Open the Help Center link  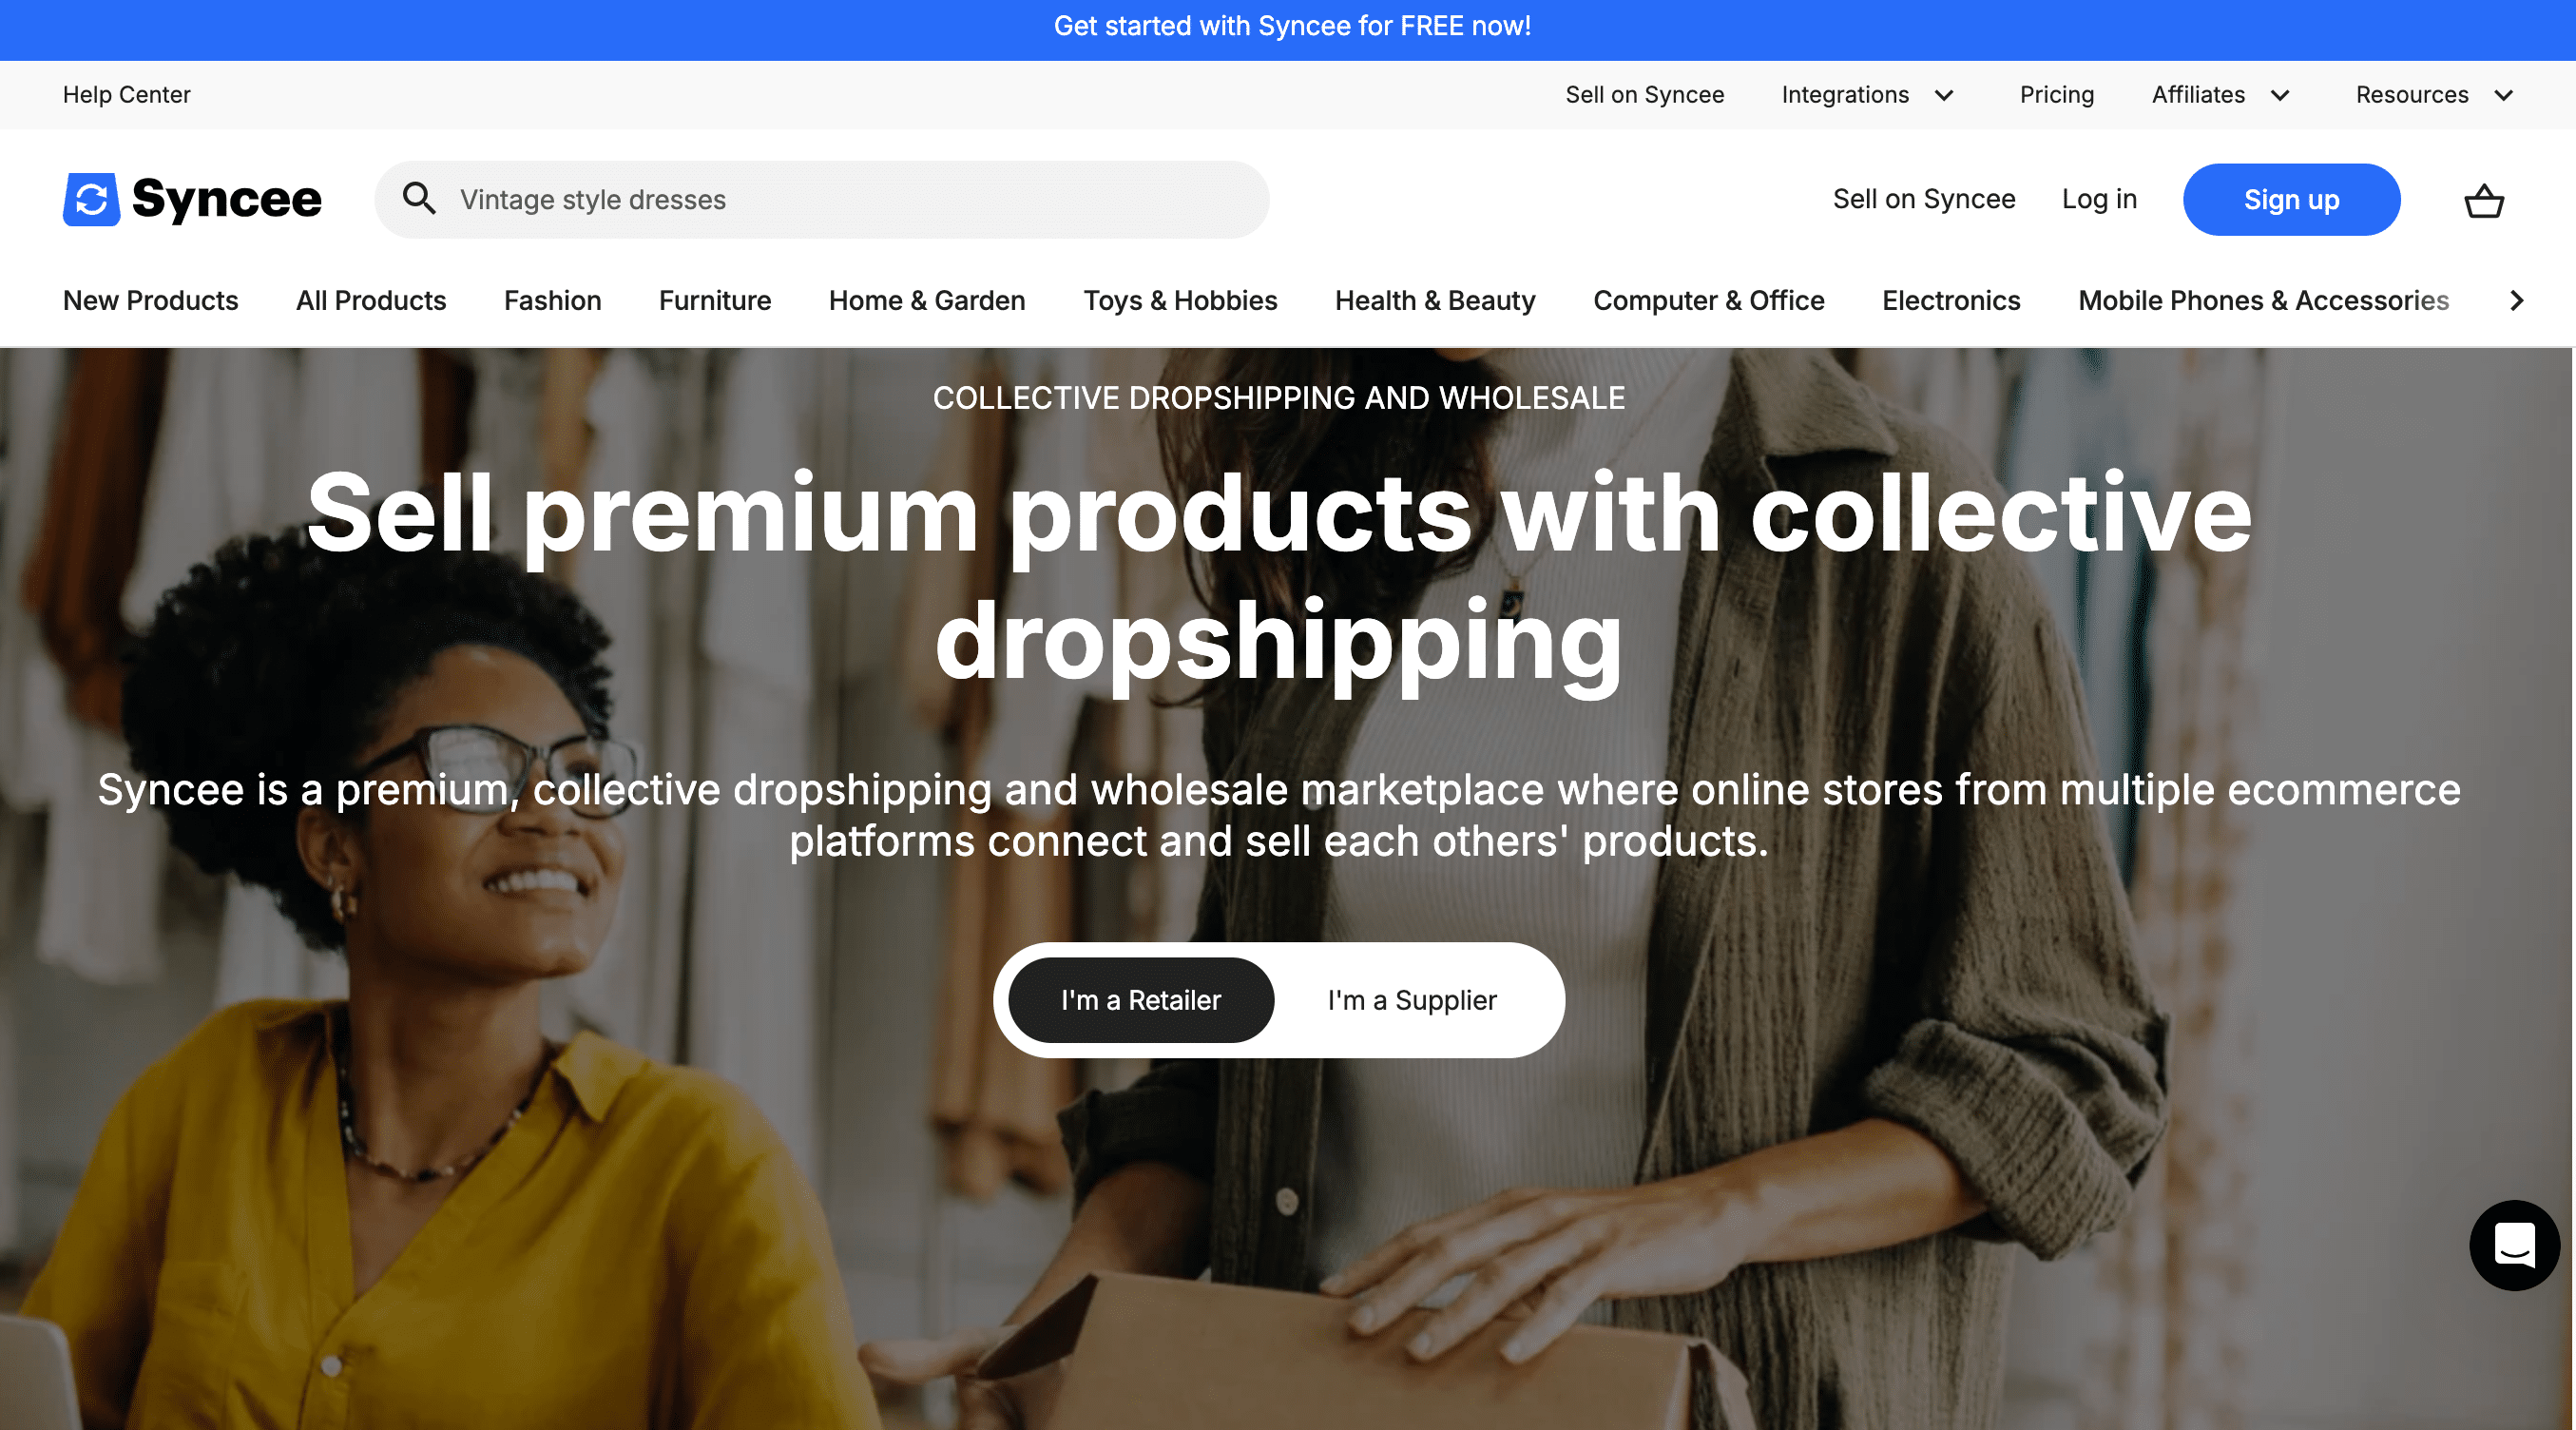click(126, 95)
